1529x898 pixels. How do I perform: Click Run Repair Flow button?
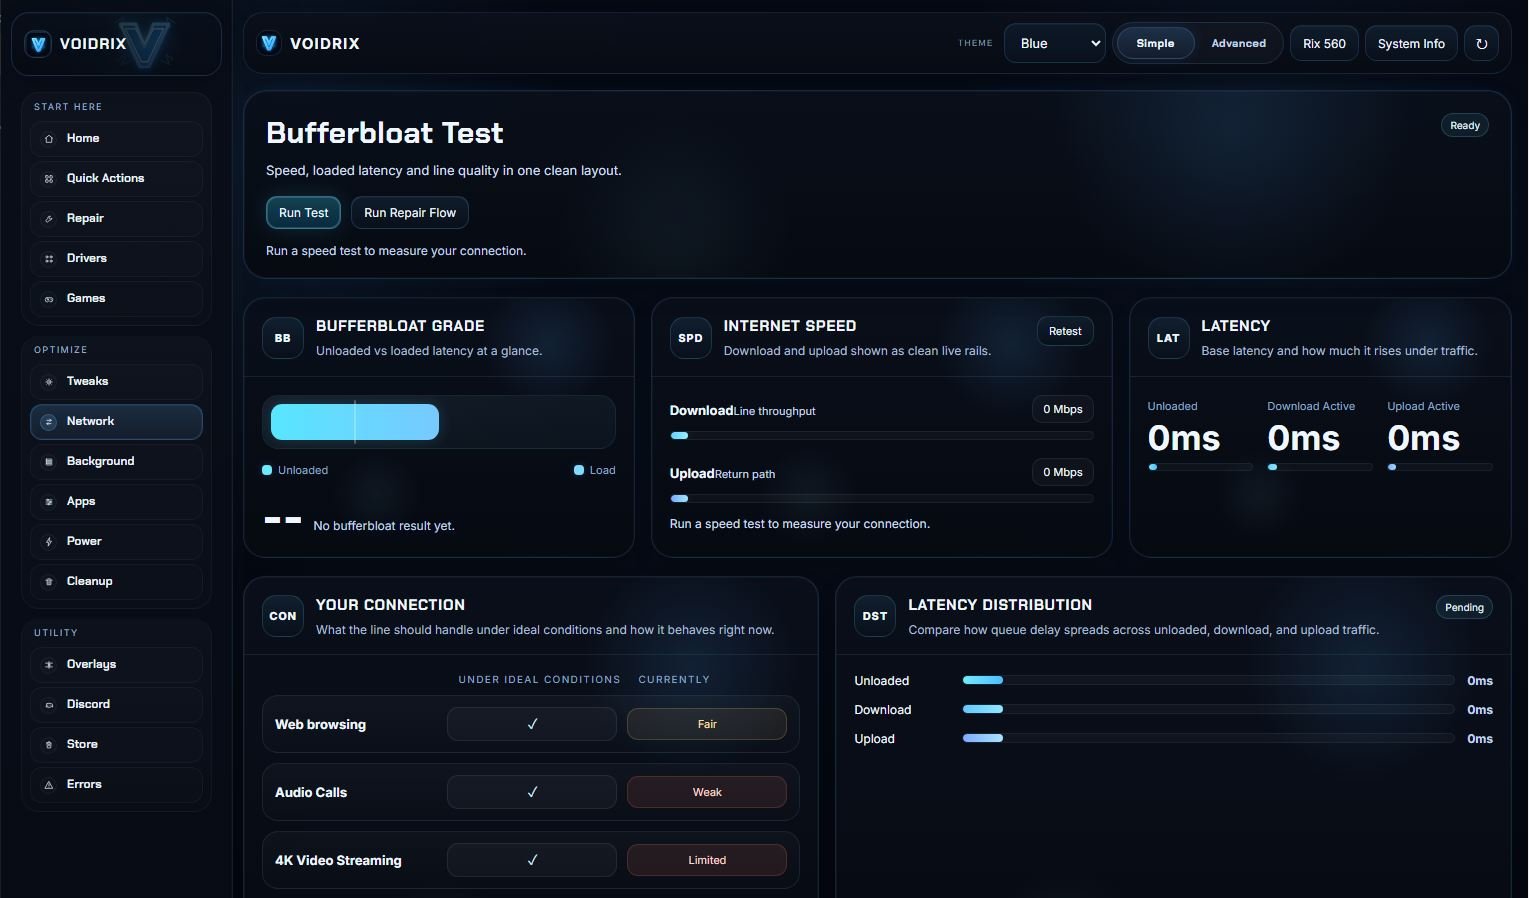point(410,213)
